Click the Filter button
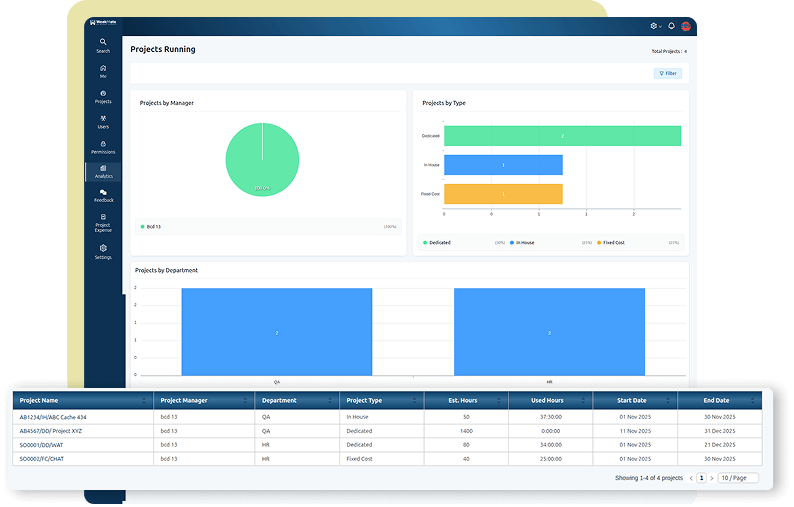Screen dimensions: 794x507 (668, 73)
